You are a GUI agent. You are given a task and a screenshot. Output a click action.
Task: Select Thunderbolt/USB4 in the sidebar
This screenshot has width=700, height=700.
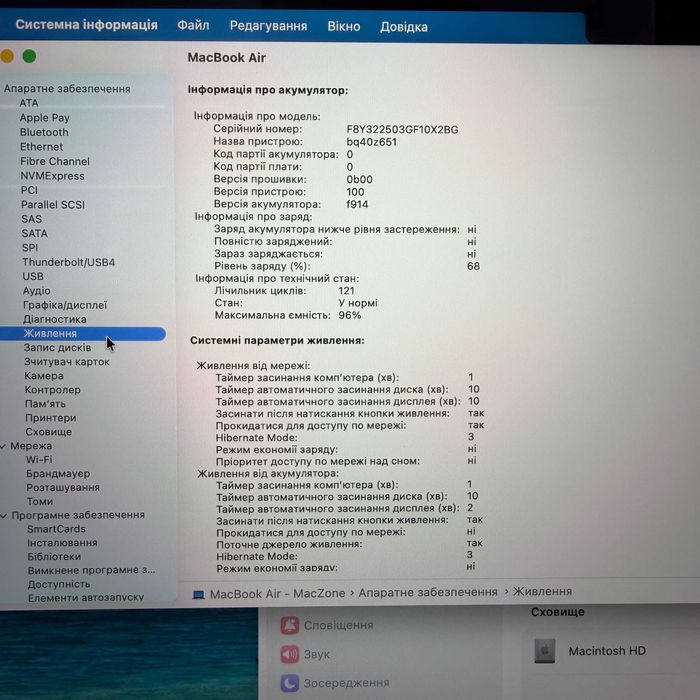[68, 262]
